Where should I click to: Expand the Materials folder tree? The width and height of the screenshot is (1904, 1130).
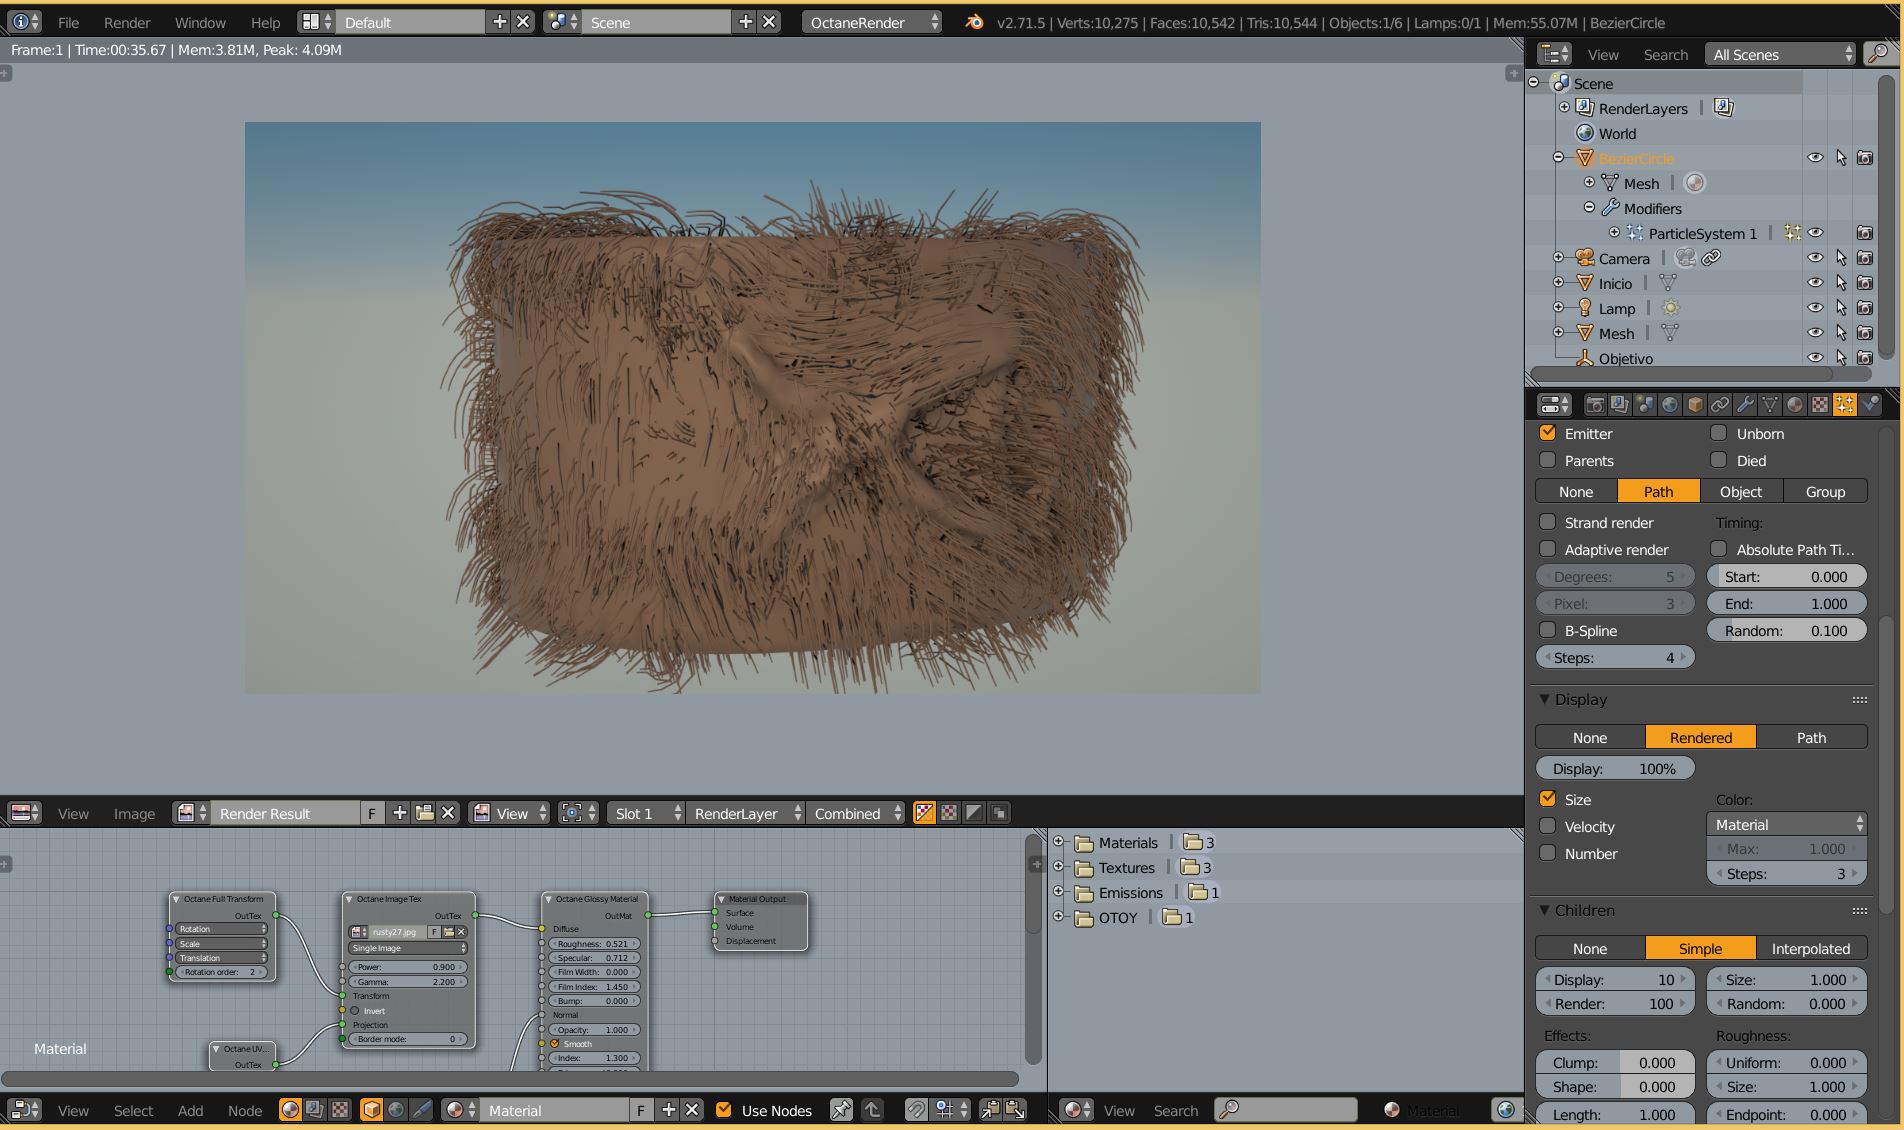pos(1059,842)
